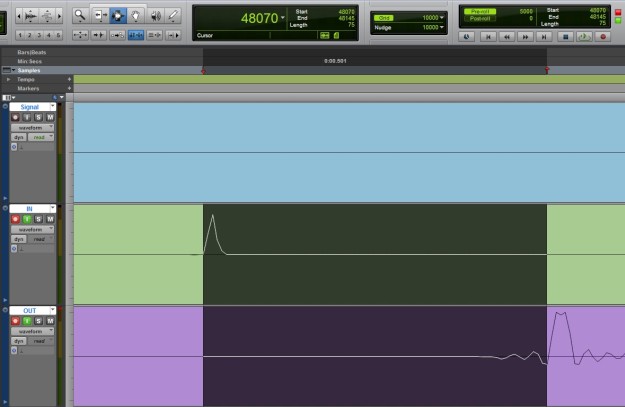This screenshot has height=407, width=625.
Task: Open Signal track automation mode read
Action: pos(41,137)
